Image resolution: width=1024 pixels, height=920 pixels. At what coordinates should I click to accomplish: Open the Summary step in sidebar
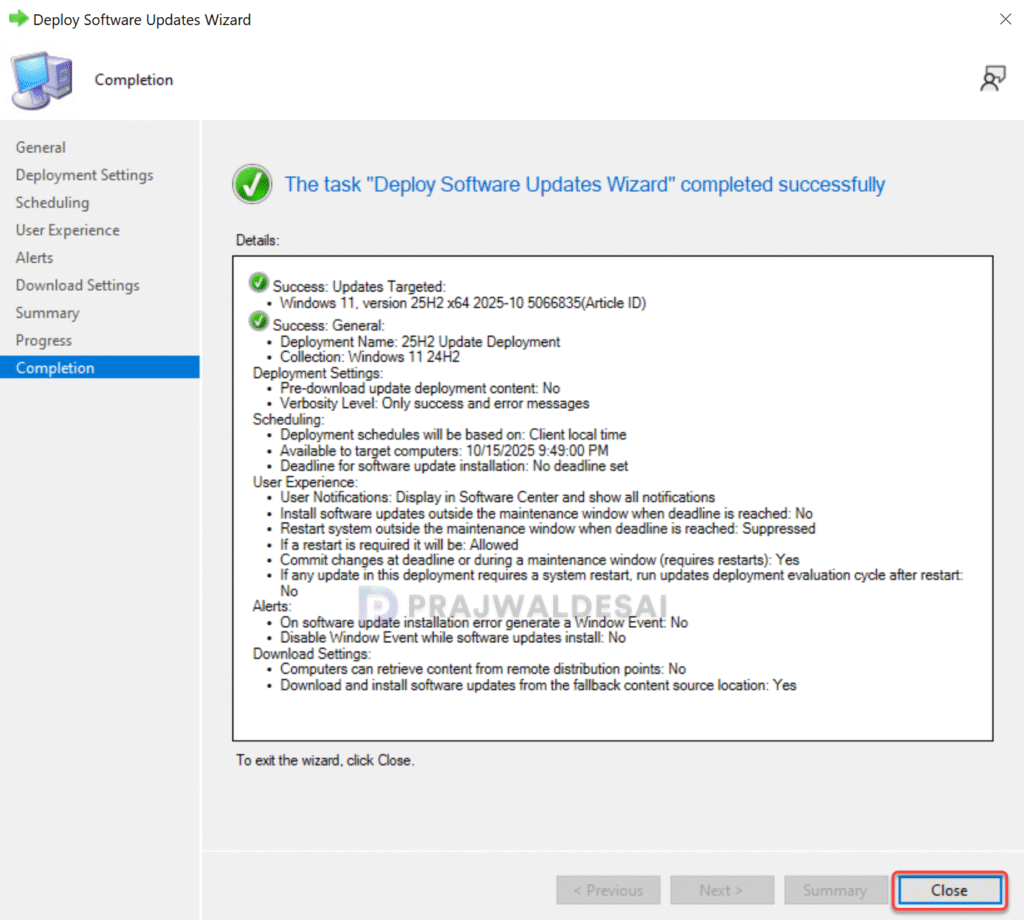pyautogui.click(x=47, y=313)
